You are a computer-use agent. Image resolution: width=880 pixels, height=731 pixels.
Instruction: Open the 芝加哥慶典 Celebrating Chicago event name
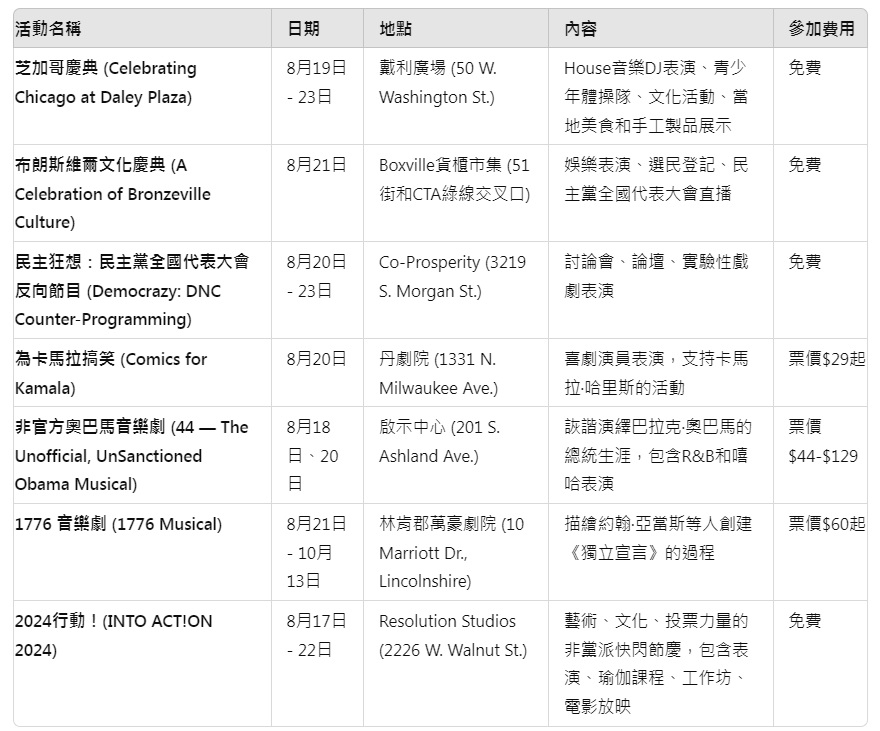tap(105, 83)
